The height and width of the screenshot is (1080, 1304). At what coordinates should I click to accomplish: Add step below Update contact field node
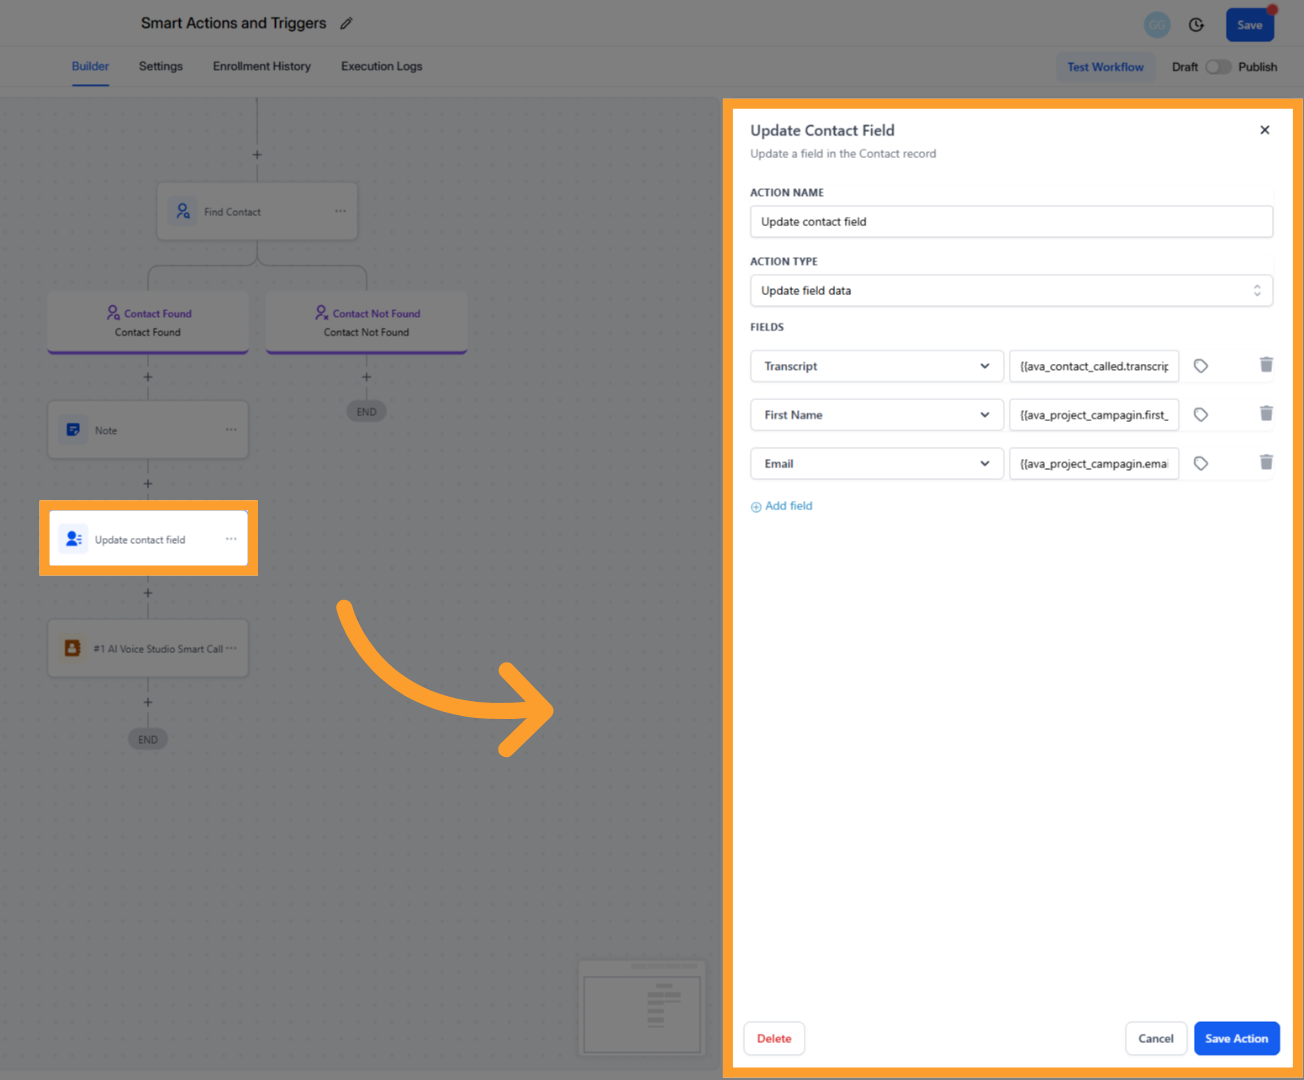point(148,593)
